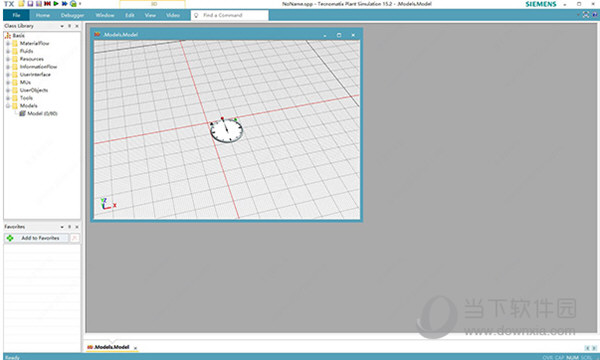600x360 pixels.
Task: Expand the Resources folder node
Action: [8, 59]
